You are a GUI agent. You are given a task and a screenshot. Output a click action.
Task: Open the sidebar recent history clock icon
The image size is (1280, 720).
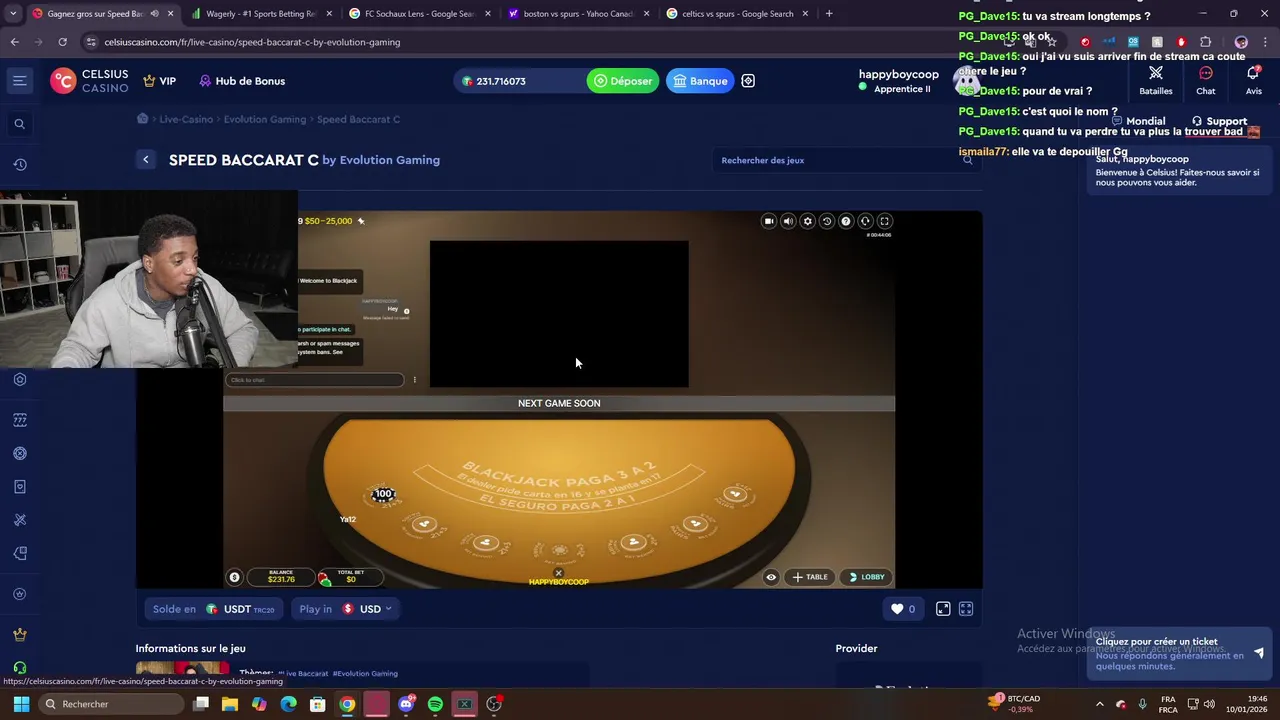tap(19, 165)
